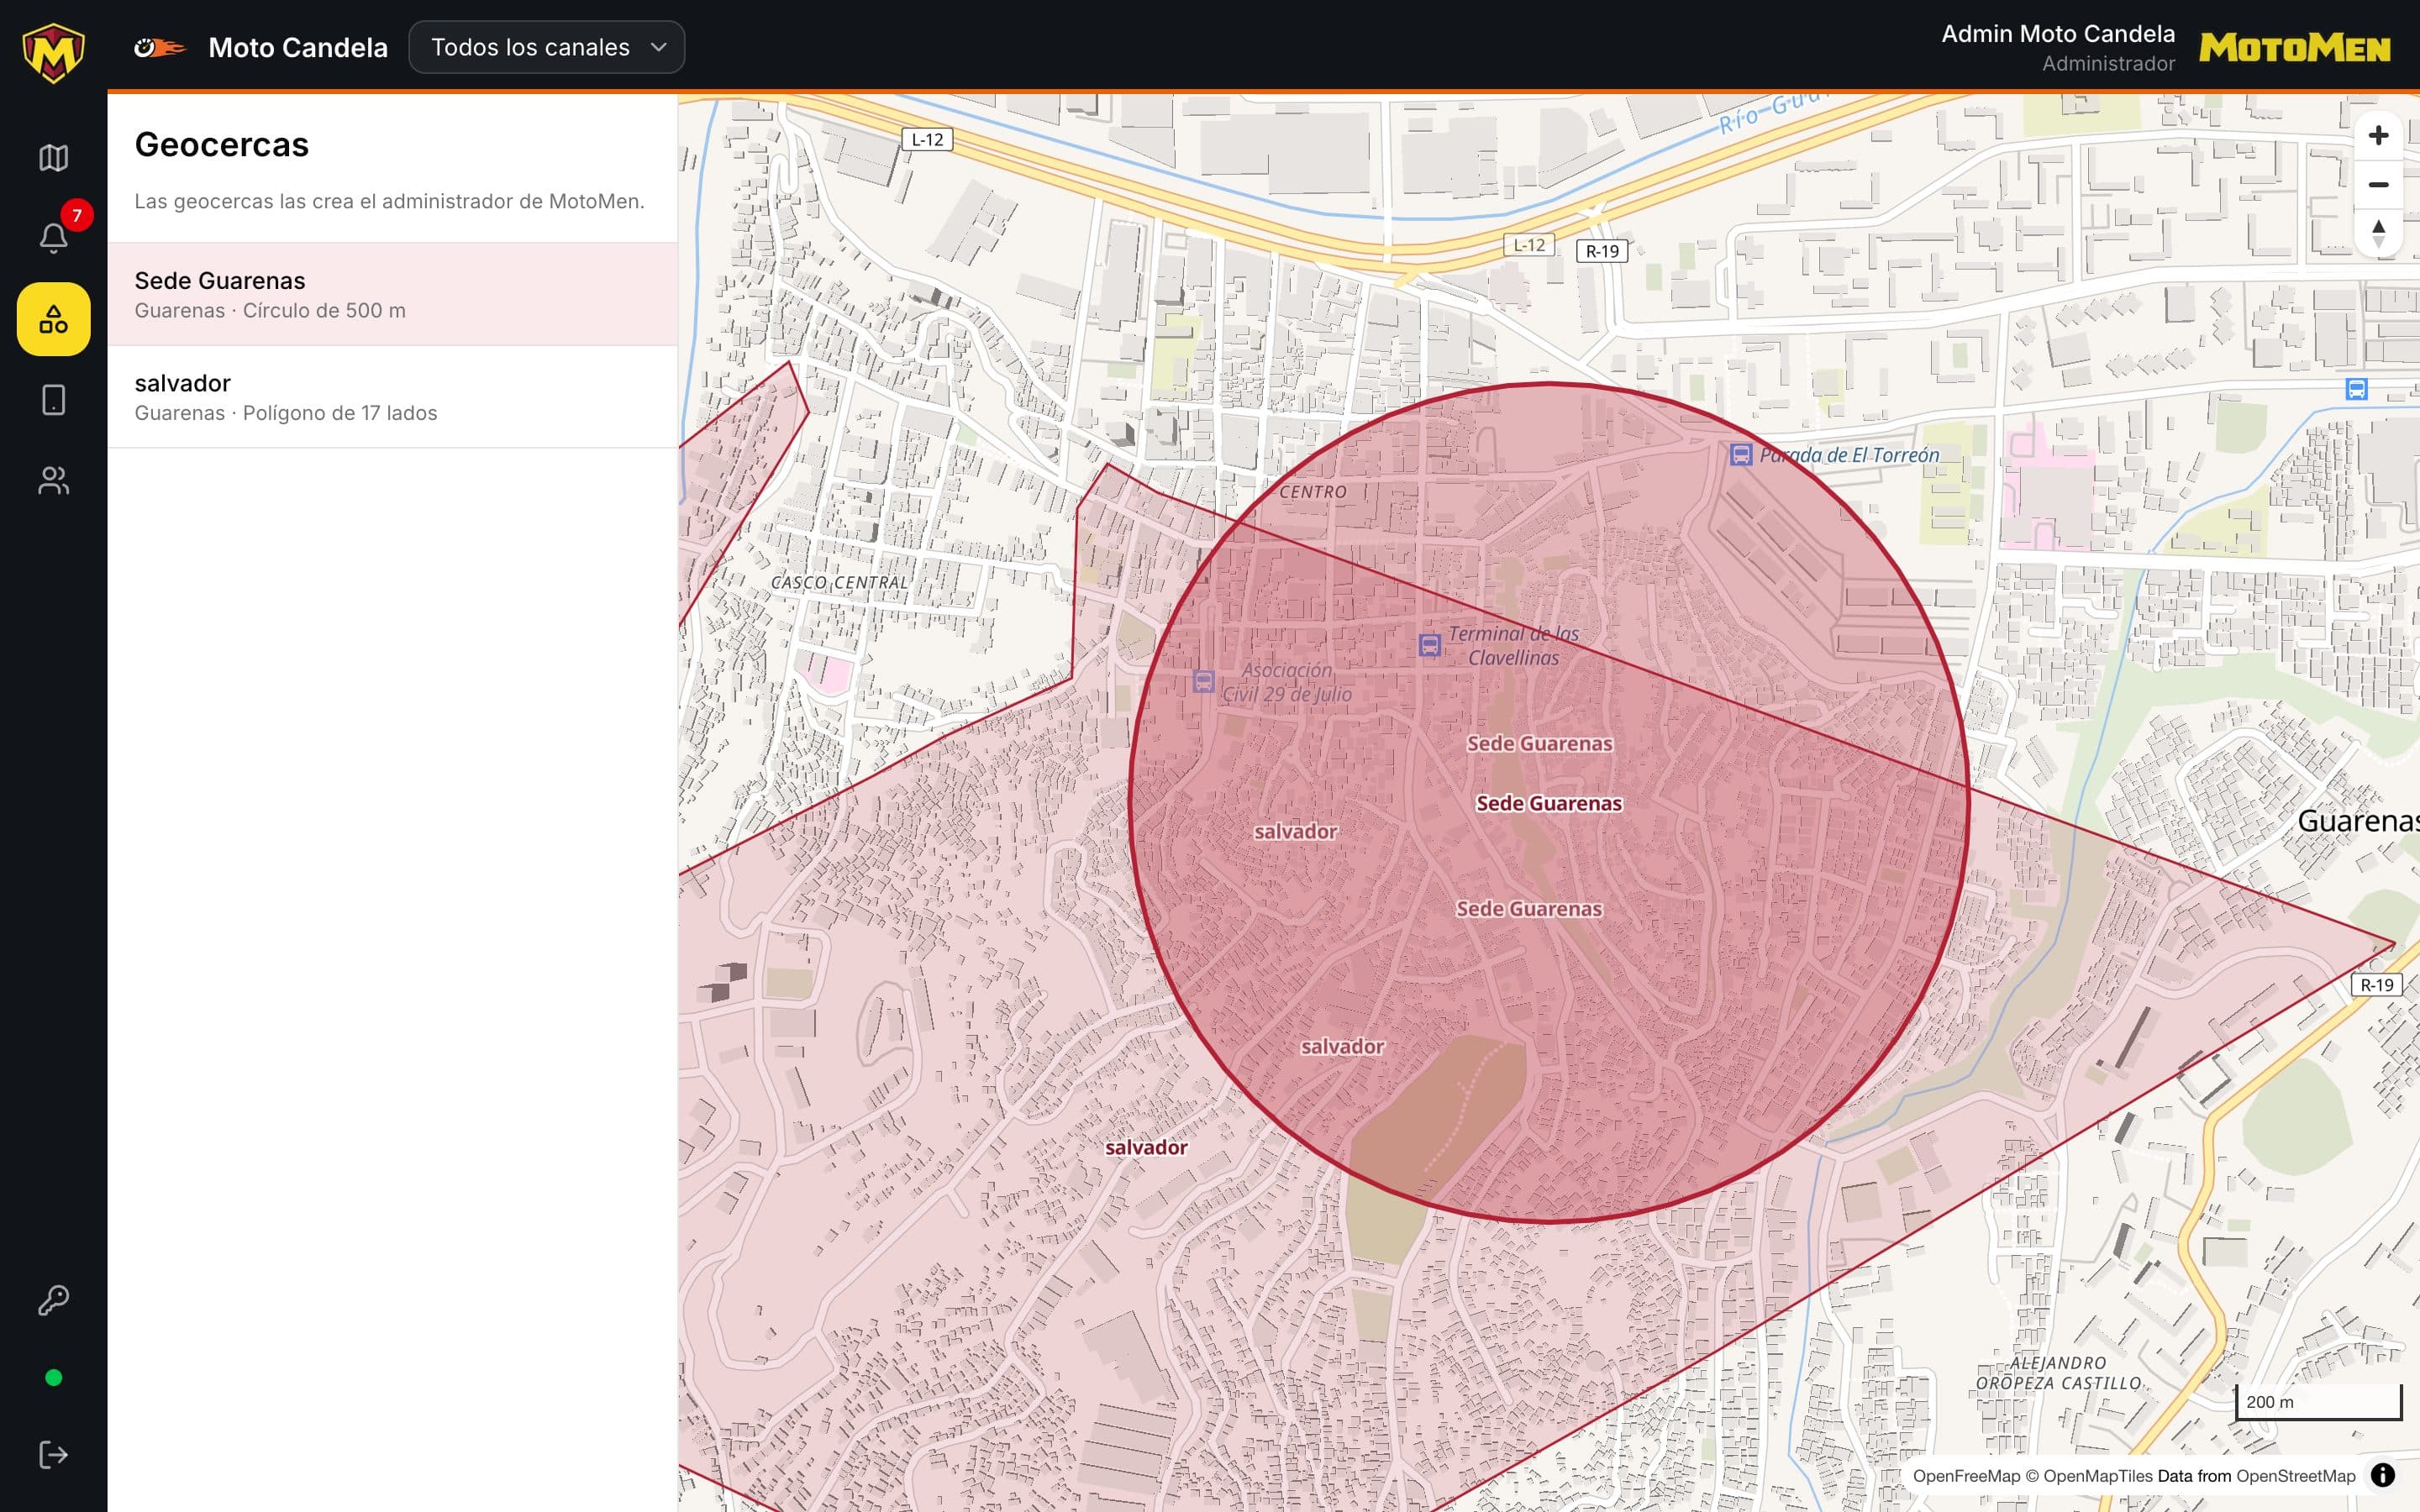Select the Sede Guarenas geofence row
Viewport: 2420px width, 1512px height.
[392, 294]
